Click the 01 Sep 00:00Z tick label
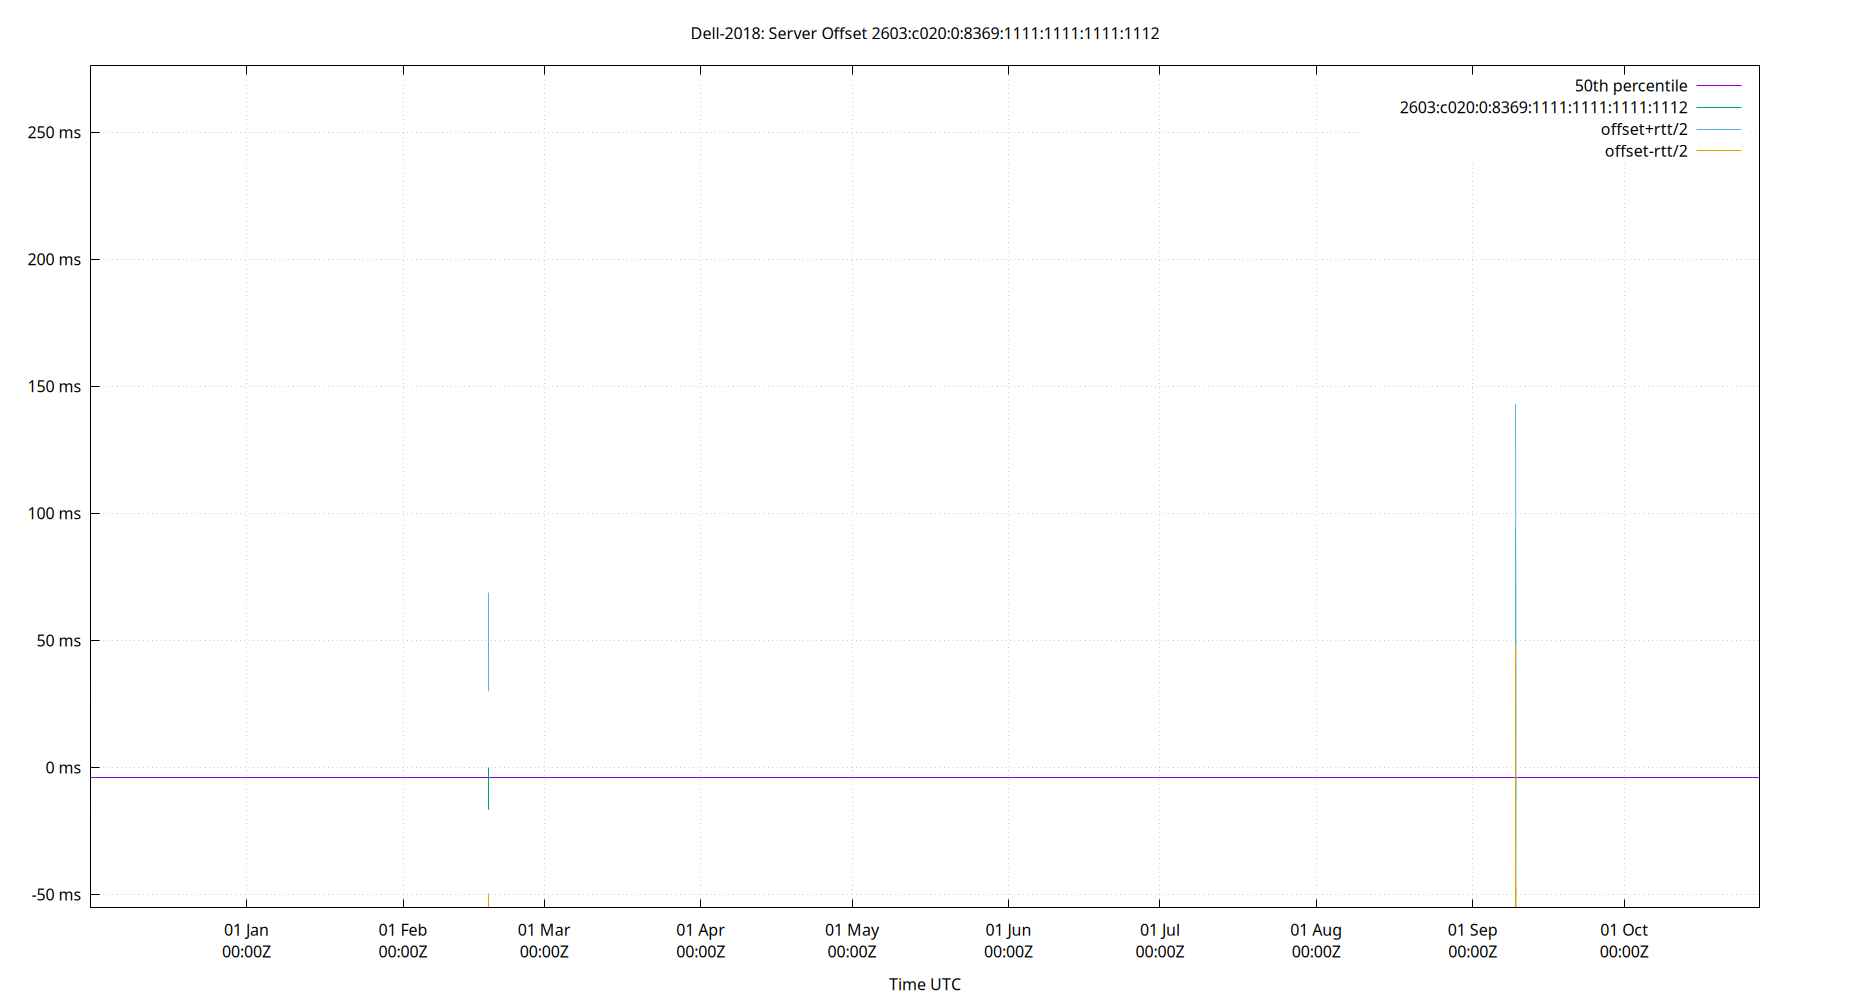This screenshot has width=1850, height=1000. pos(1471,940)
